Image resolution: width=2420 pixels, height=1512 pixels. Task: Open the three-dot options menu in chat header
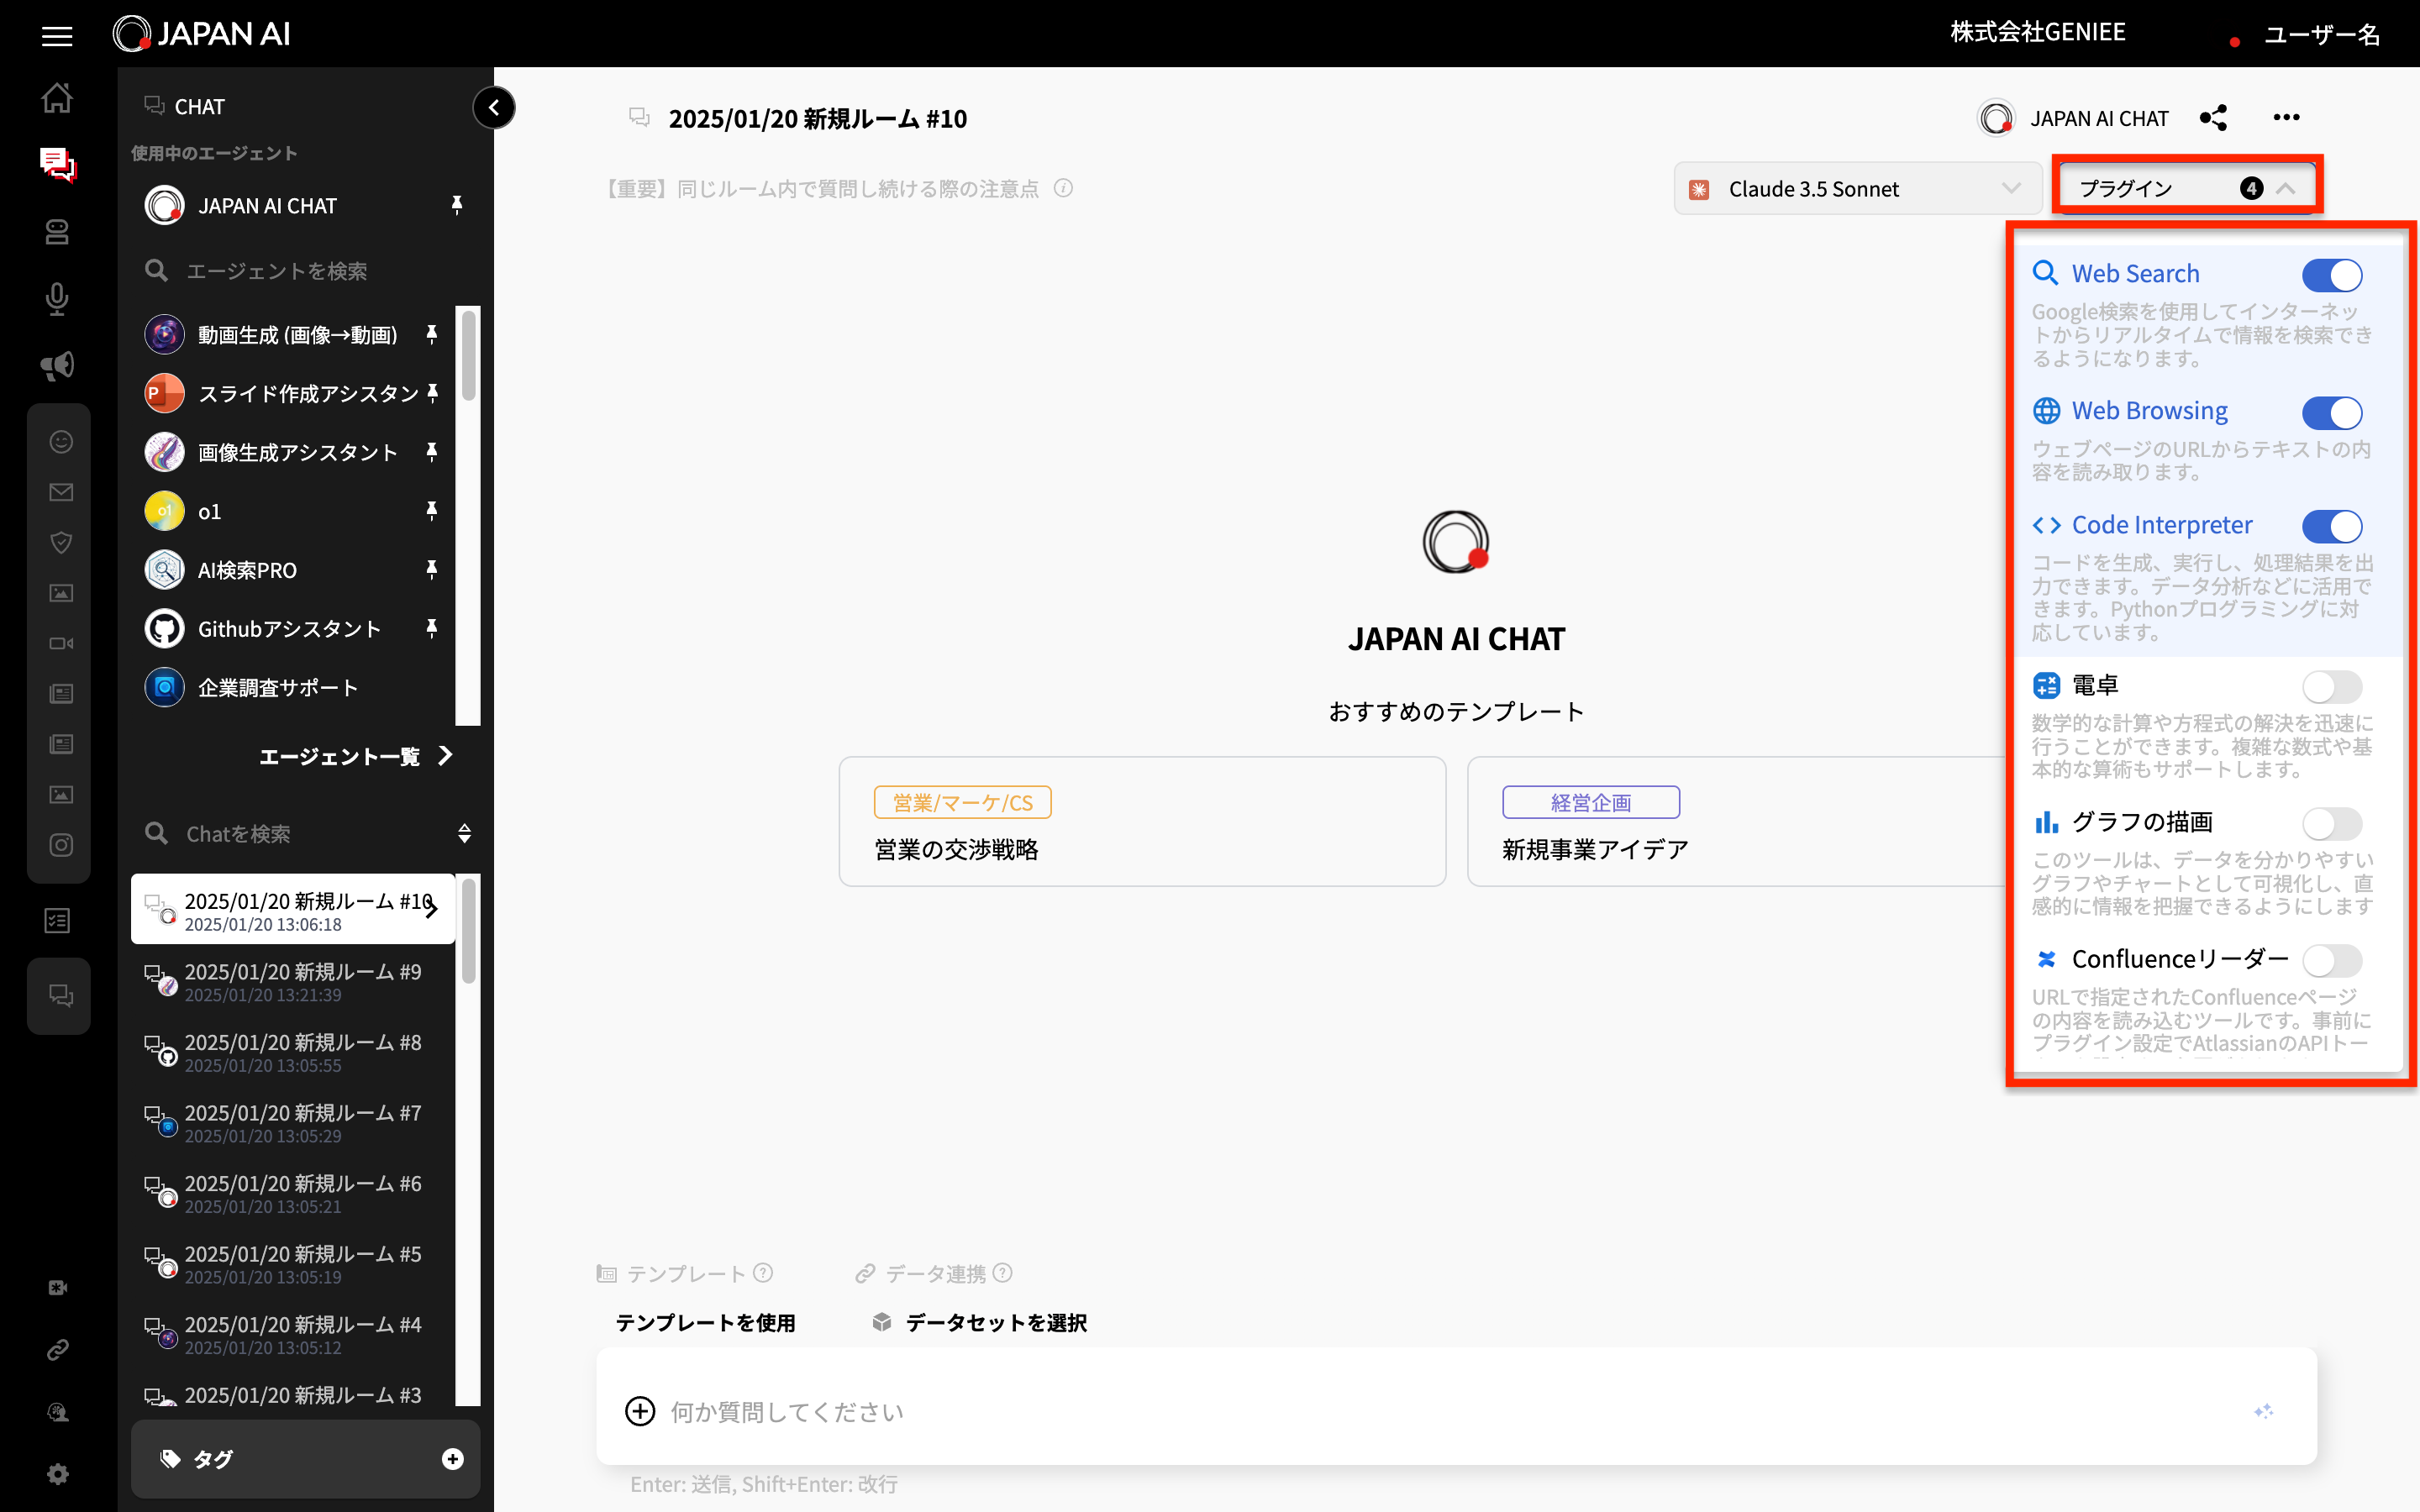point(2287,117)
